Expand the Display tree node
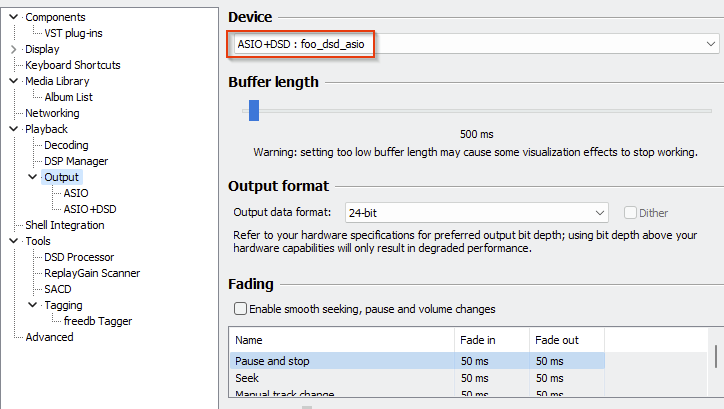The image size is (724, 409). (x=13, y=49)
